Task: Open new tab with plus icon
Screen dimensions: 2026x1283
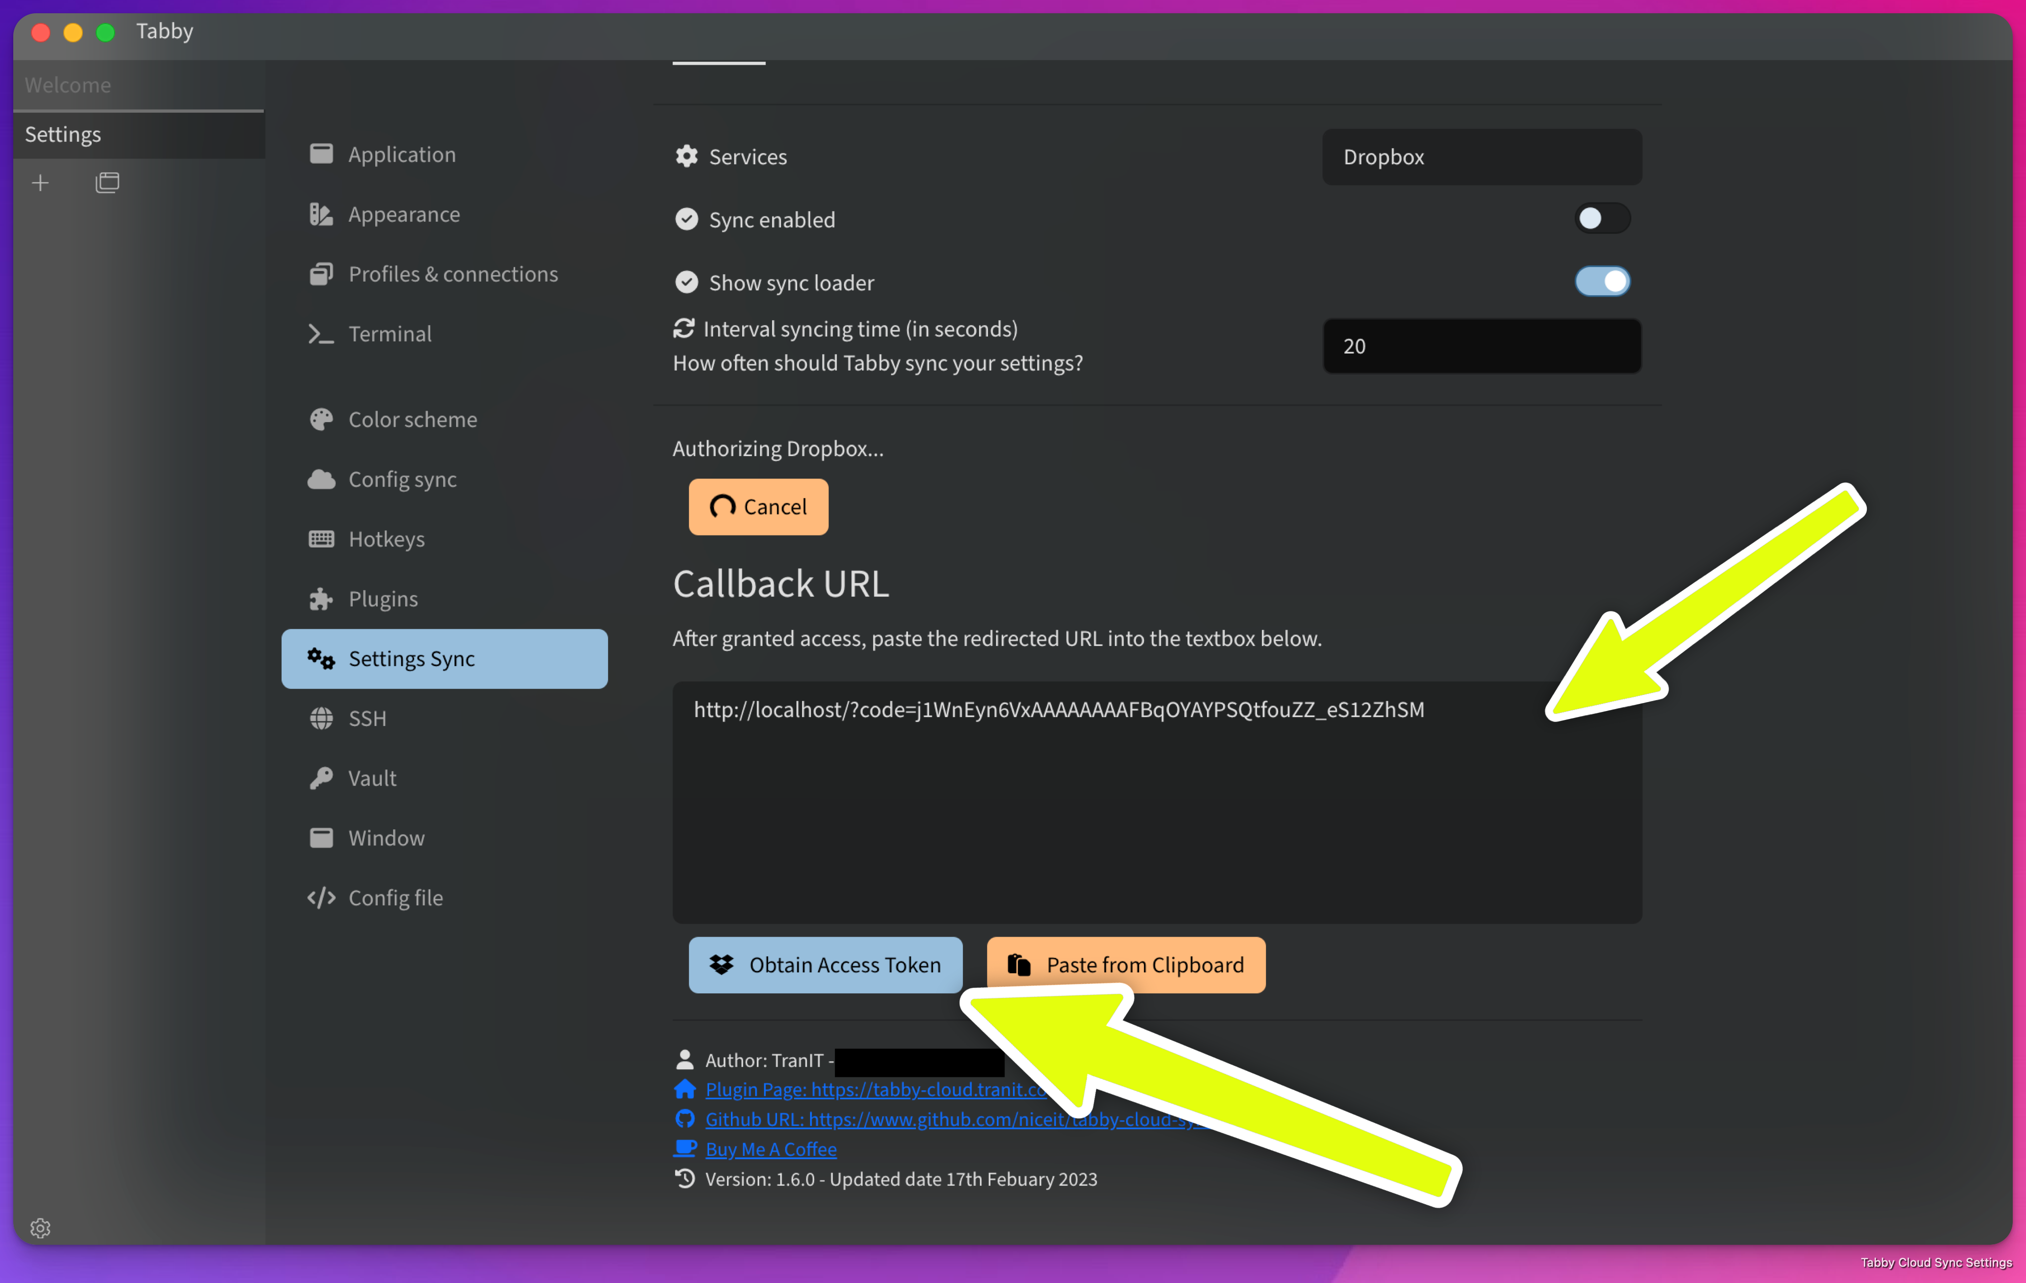Action: 40,183
